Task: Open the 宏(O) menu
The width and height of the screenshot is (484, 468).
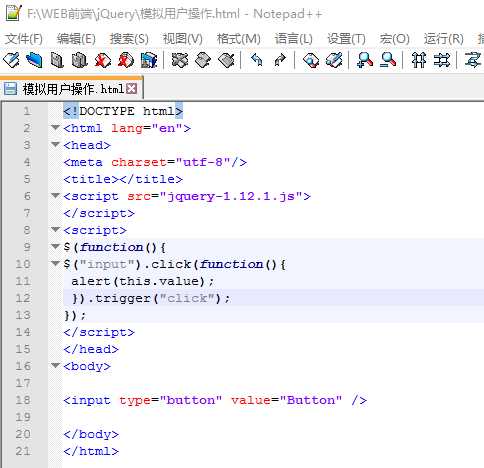Action: click(395, 39)
